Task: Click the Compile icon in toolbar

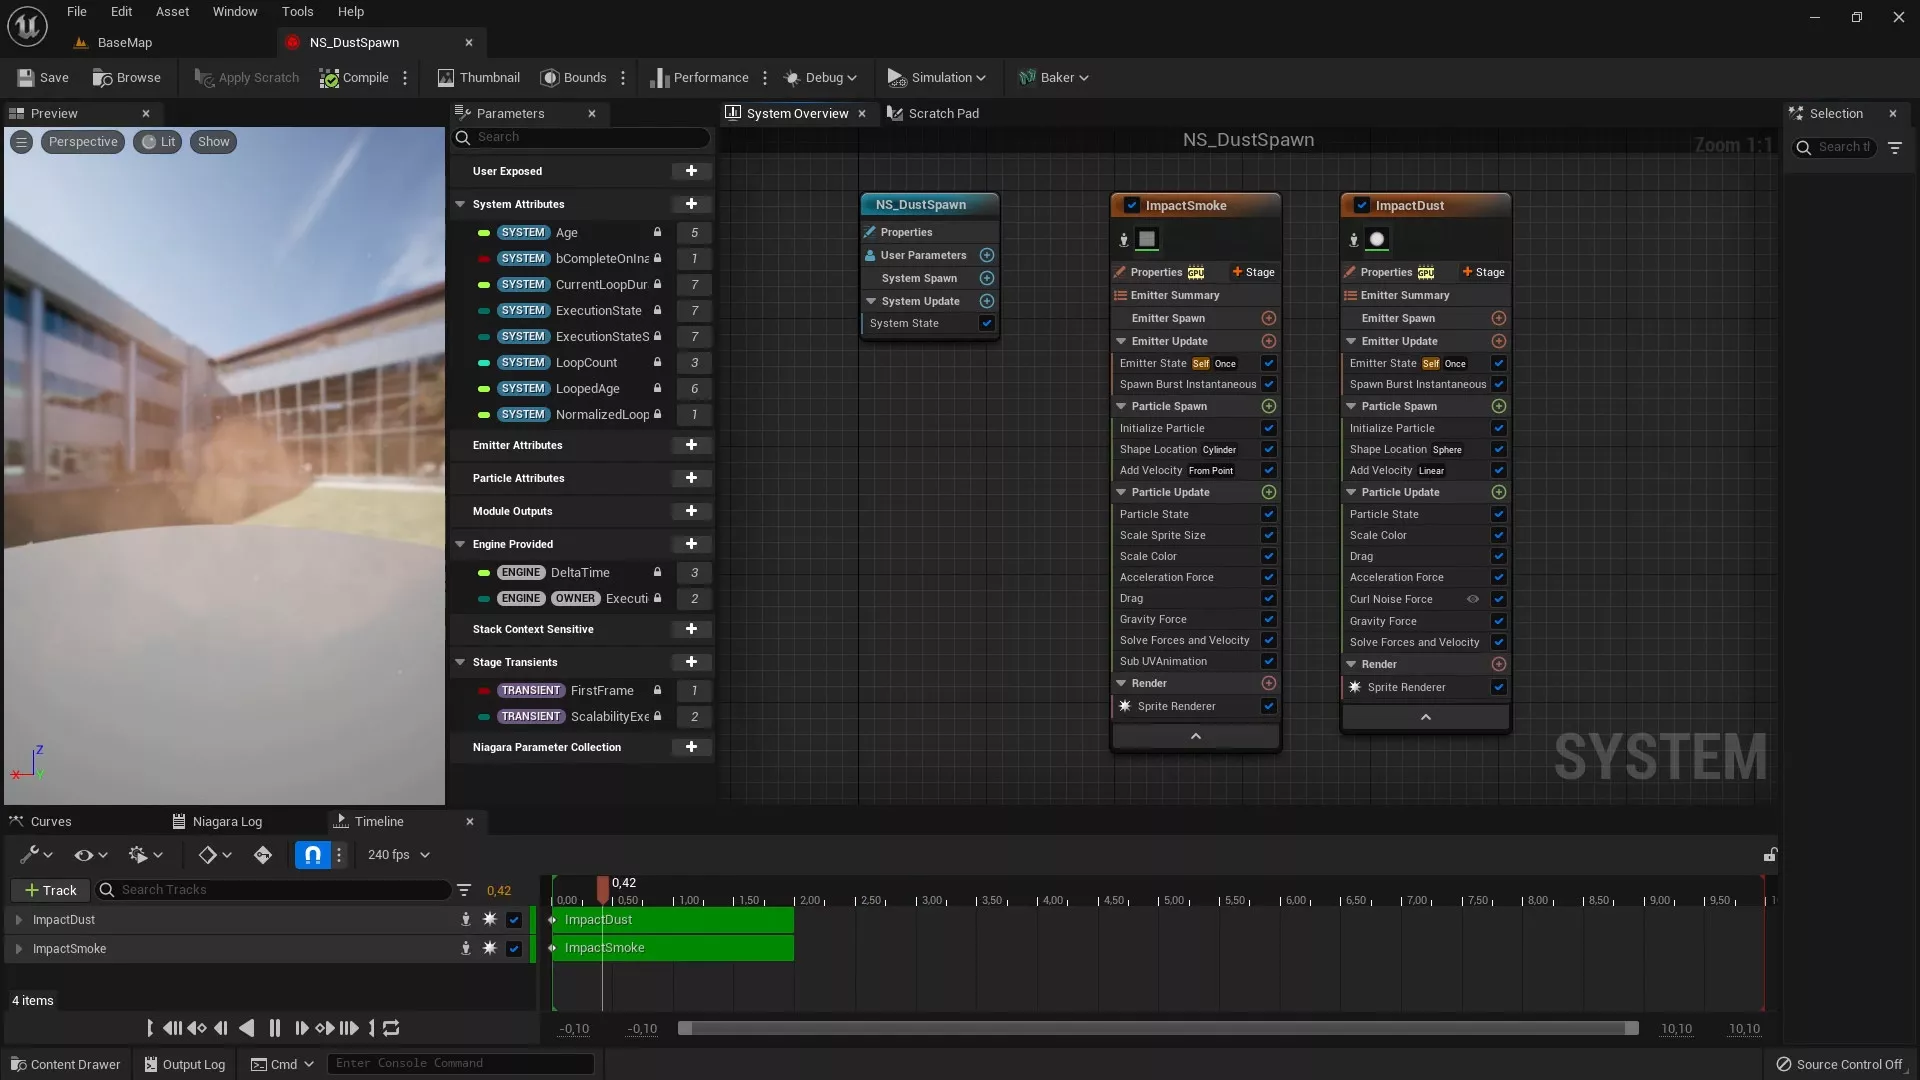Action: tap(329, 78)
